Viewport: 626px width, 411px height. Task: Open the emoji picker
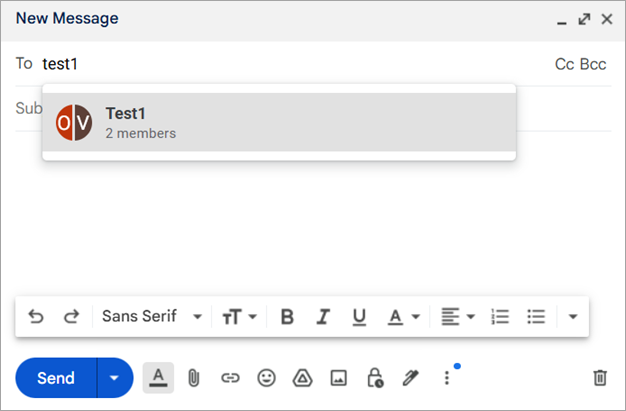click(266, 378)
